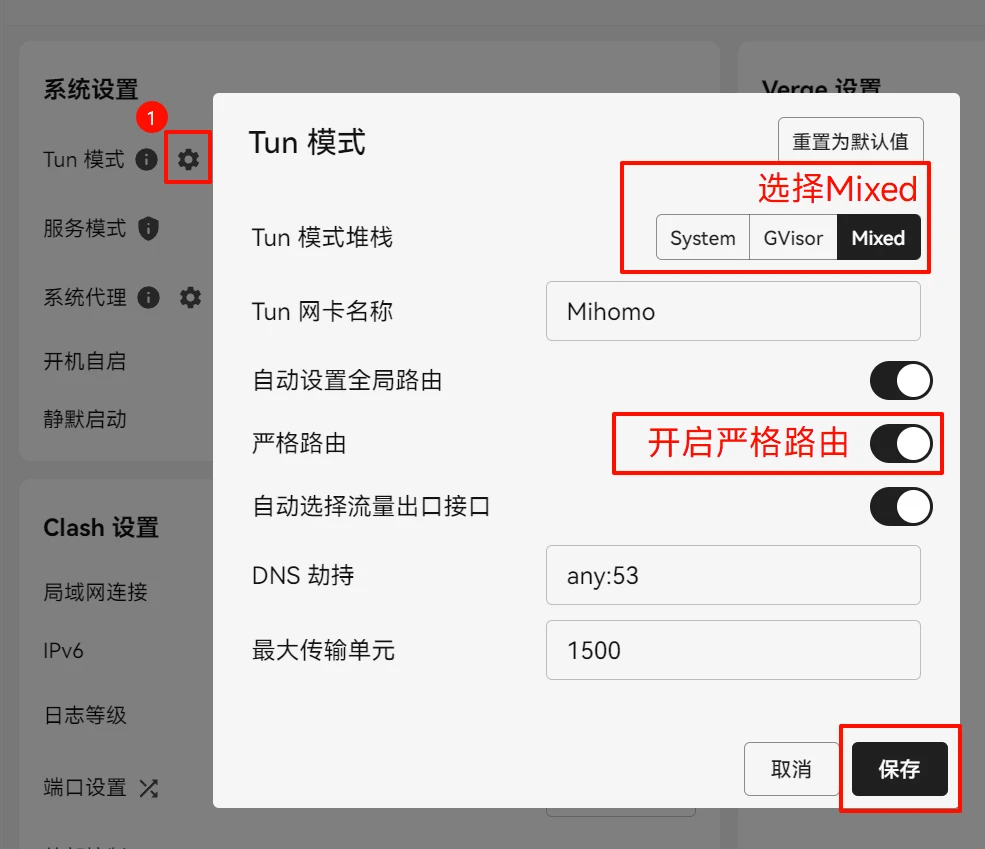This screenshot has height=849, width=985.
Task: Click shuffle icon next to 端口设置
Action: click(149, 787)
